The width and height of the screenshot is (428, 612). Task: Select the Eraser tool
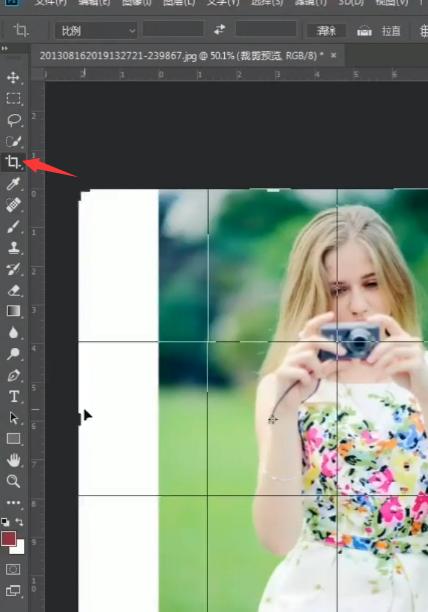coord(13,290)
